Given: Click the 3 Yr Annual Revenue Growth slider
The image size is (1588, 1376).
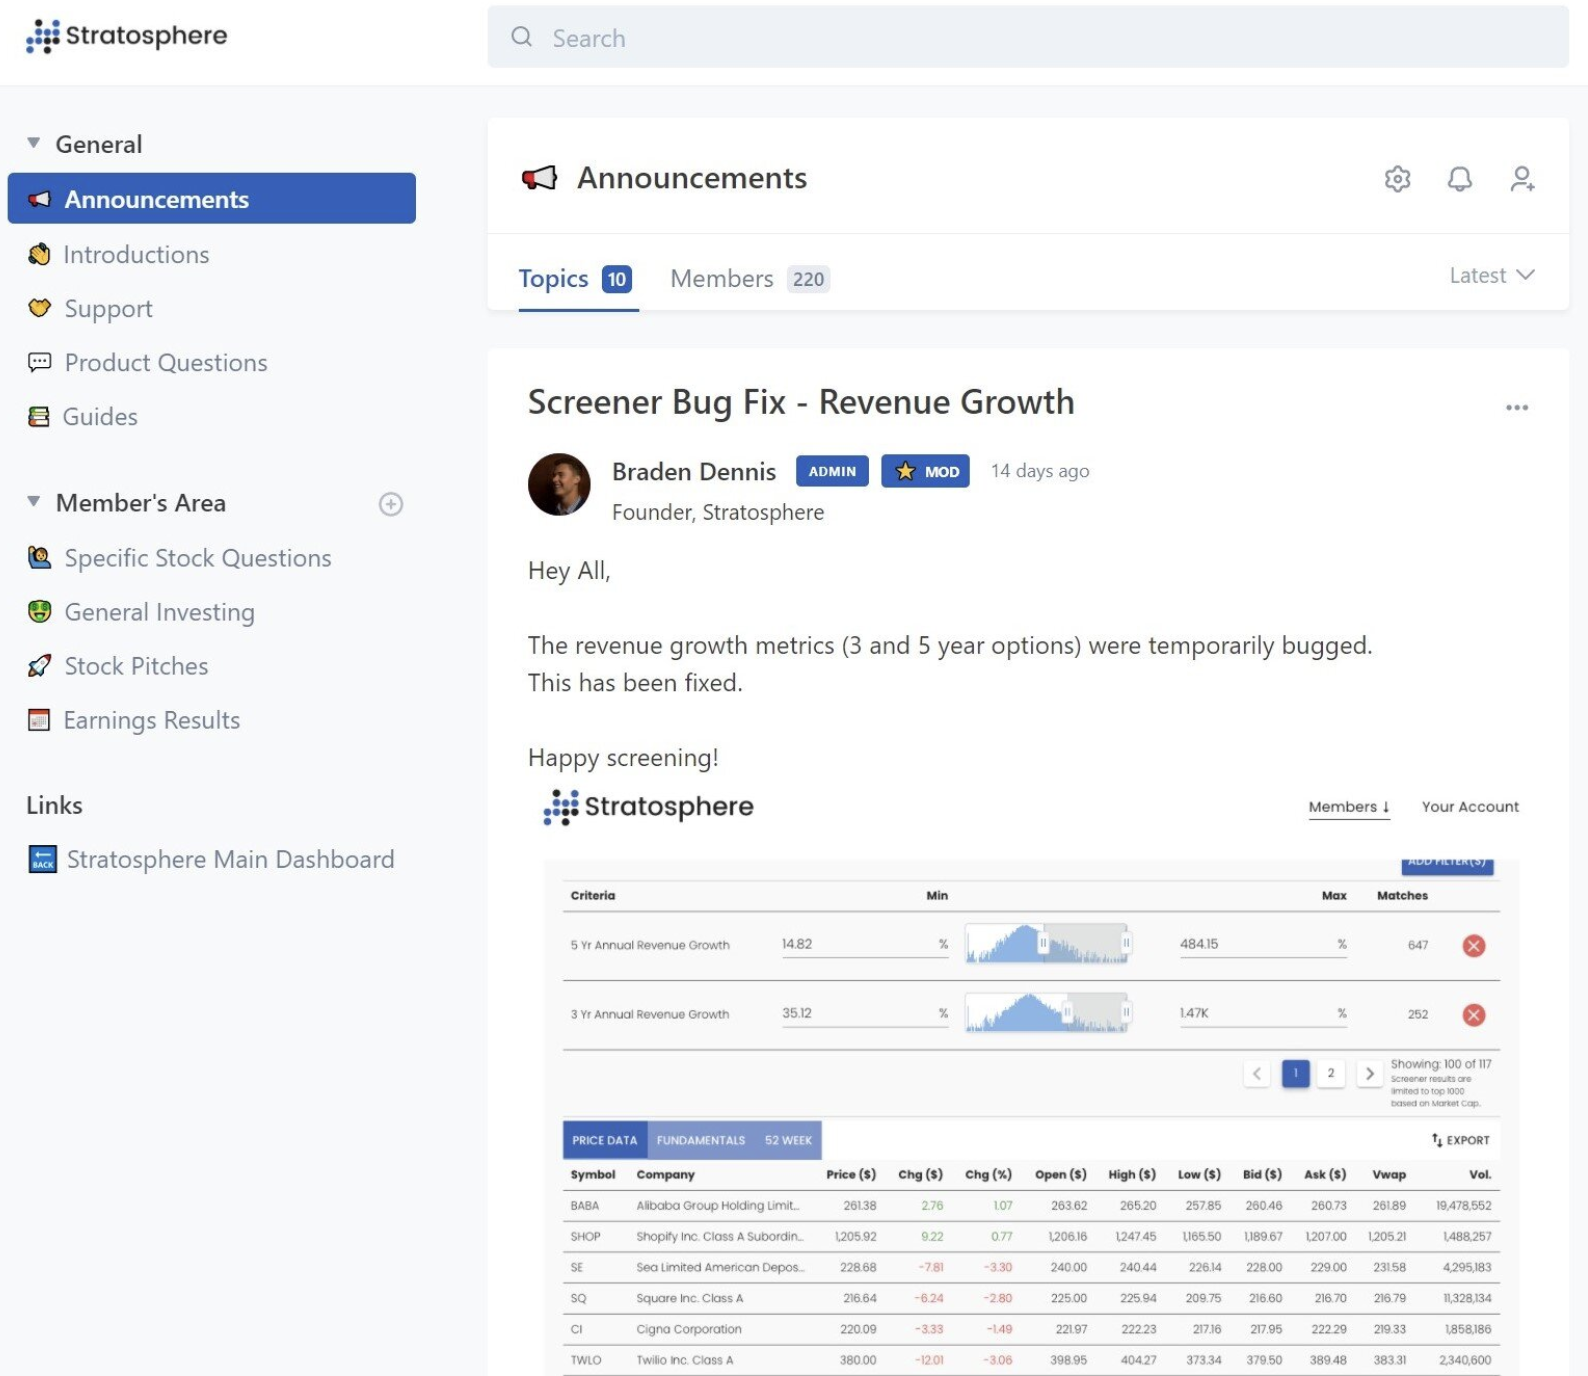Looking at the screenshot, I should (1048, 1013).
